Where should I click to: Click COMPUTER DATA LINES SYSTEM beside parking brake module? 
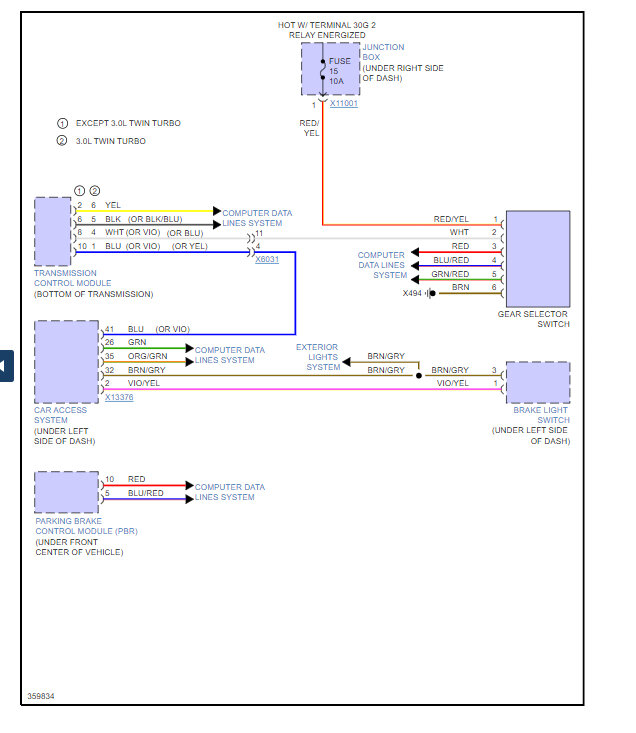(229, 492)
